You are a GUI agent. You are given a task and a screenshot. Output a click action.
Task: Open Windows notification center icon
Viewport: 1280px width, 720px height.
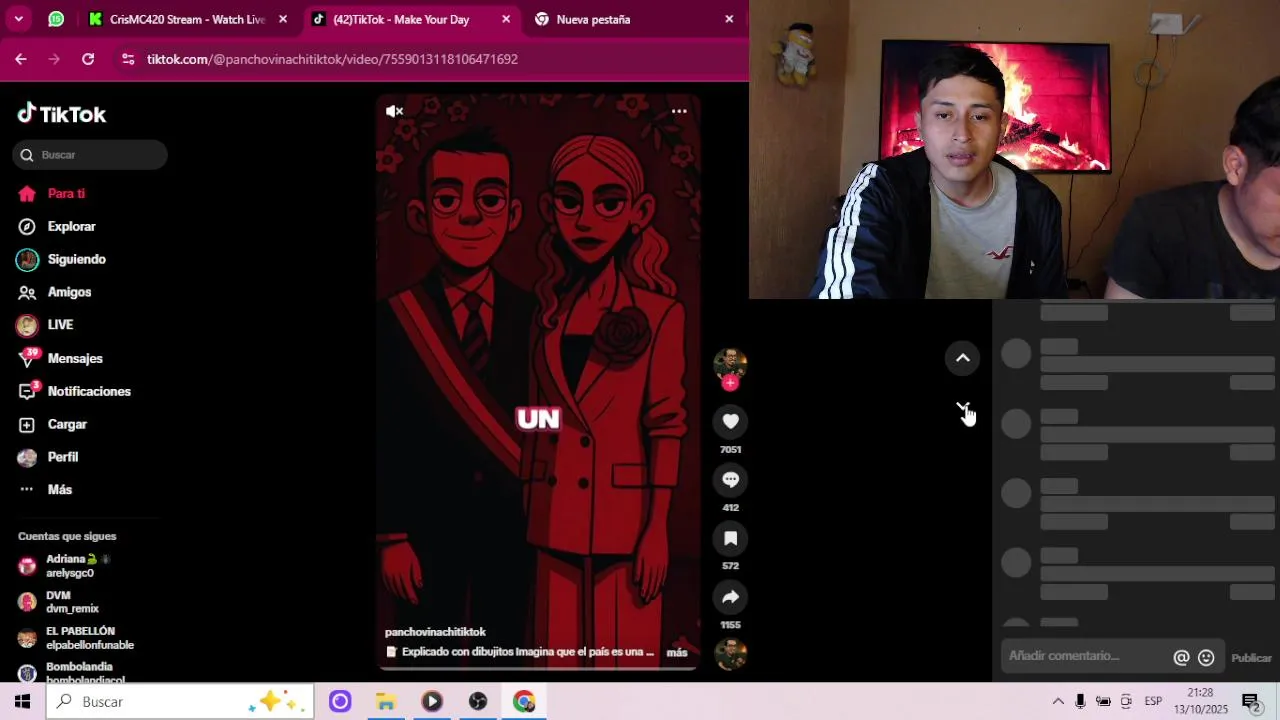(x=1251, y=702)
